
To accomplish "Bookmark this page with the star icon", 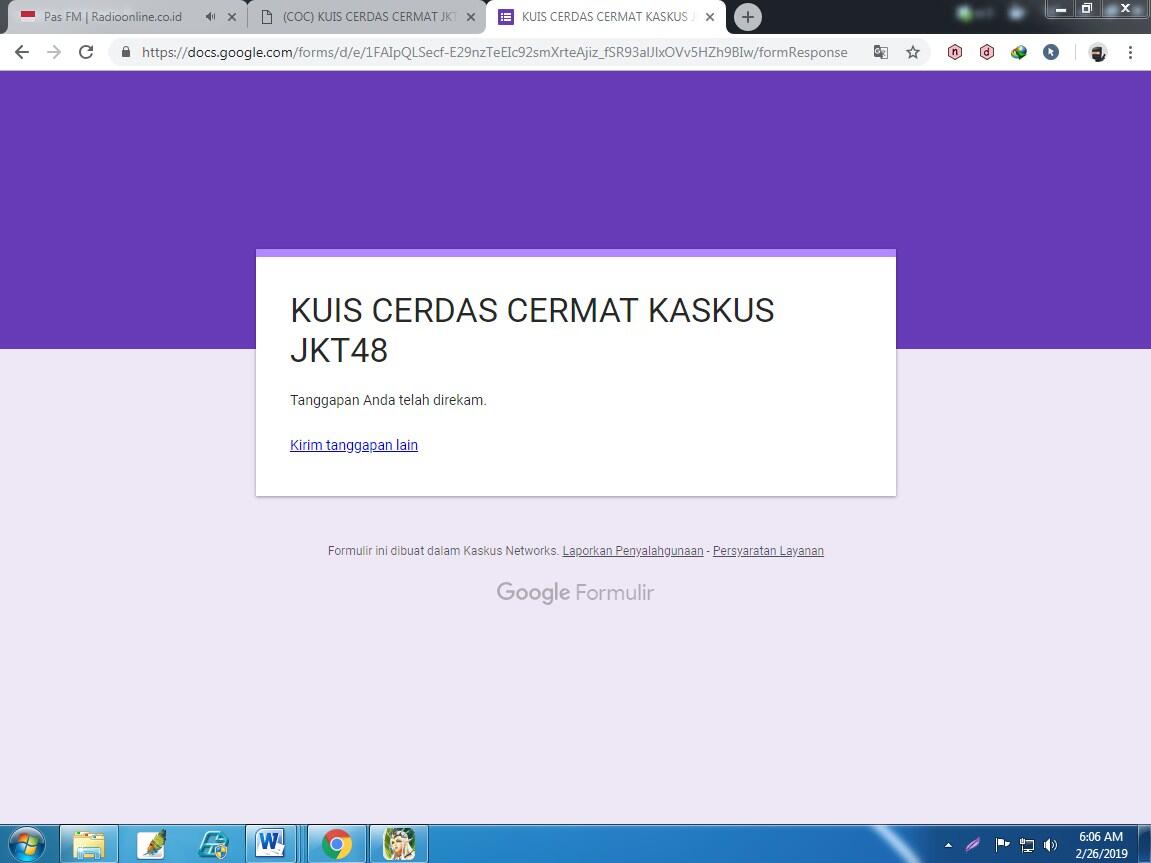I will 913,52.
